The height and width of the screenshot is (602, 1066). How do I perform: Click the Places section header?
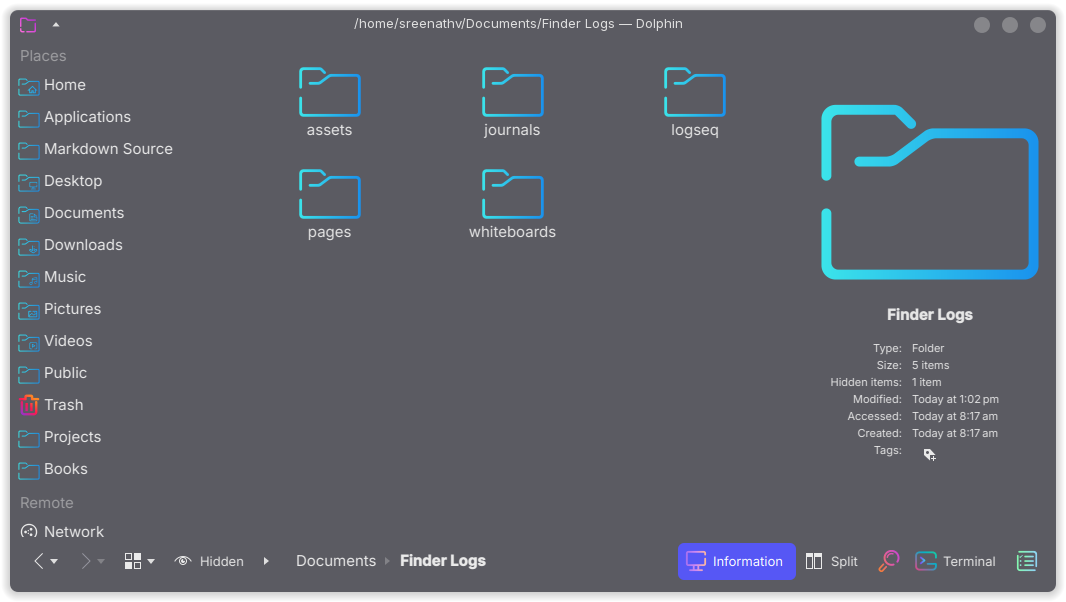[x=43, y=56]
